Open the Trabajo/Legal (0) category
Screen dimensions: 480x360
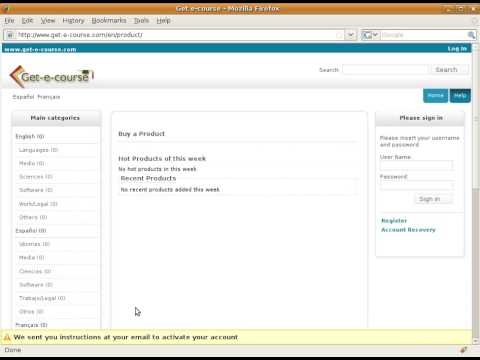(42, 298)
